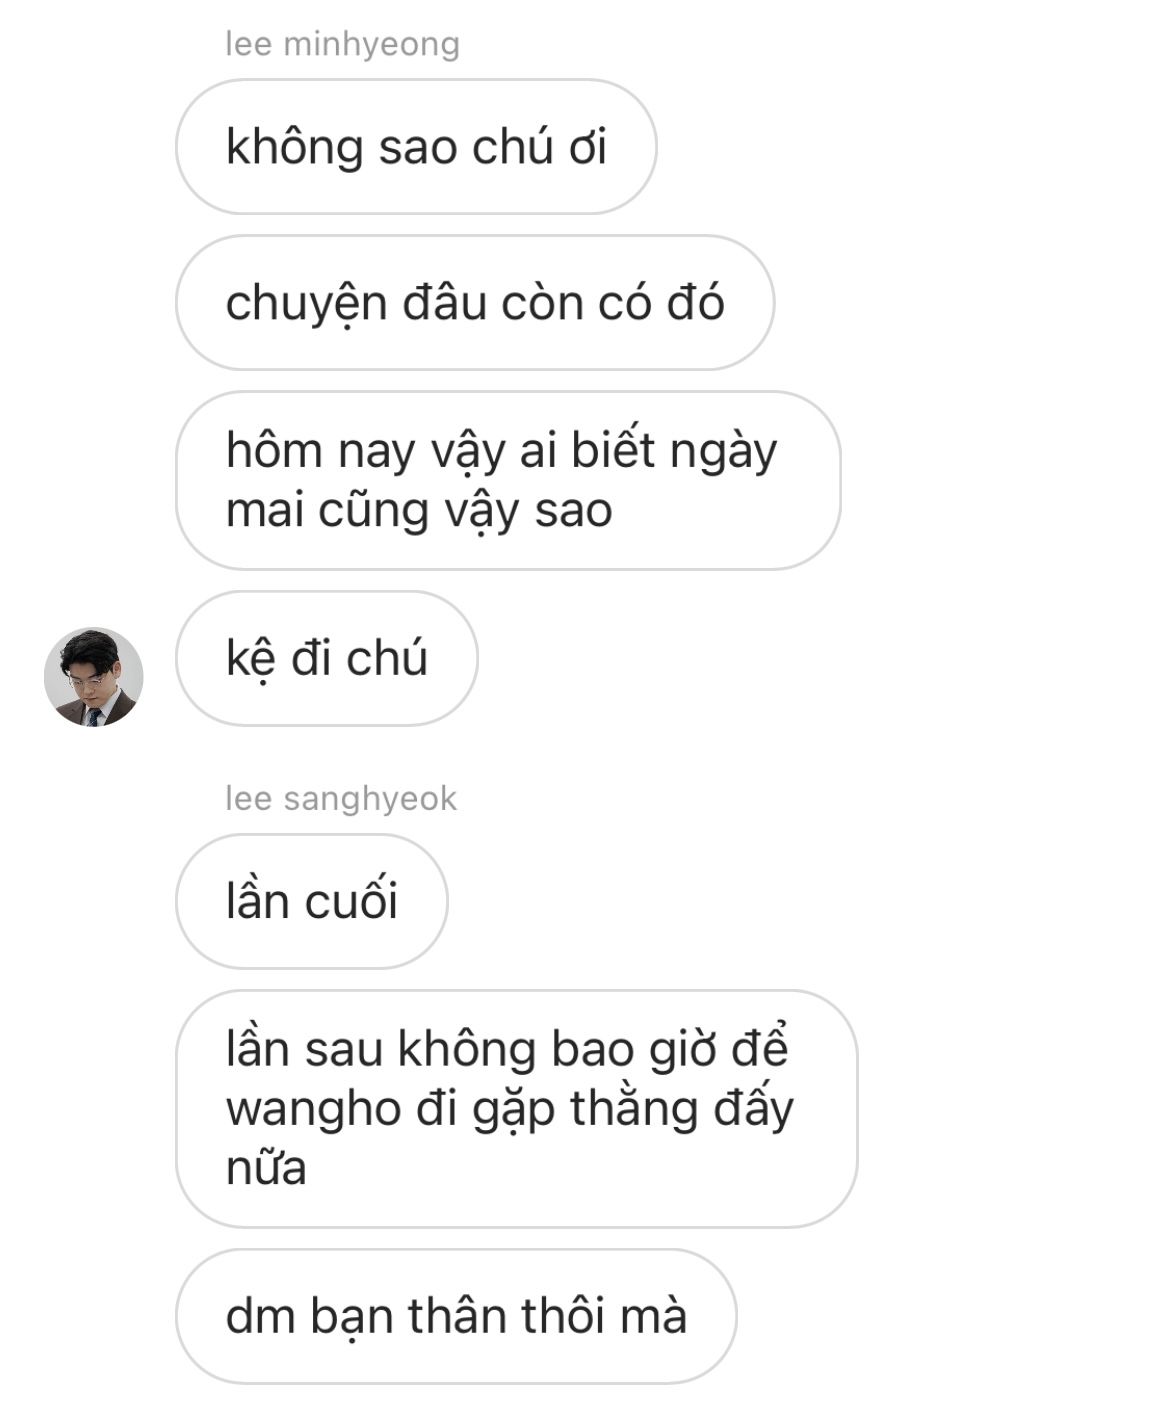Click the trailing word 'nữa' in long message
The width and height of the screenshot is (1170, 1401).
coord(266,1168)
